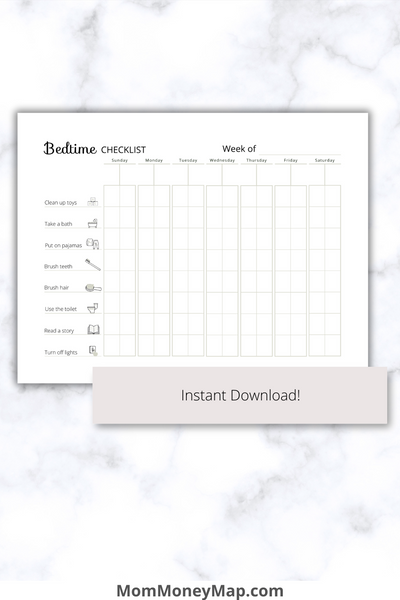
Task: Click the toothbrush icon beside Brush teeth
Action: pos(93,265)
